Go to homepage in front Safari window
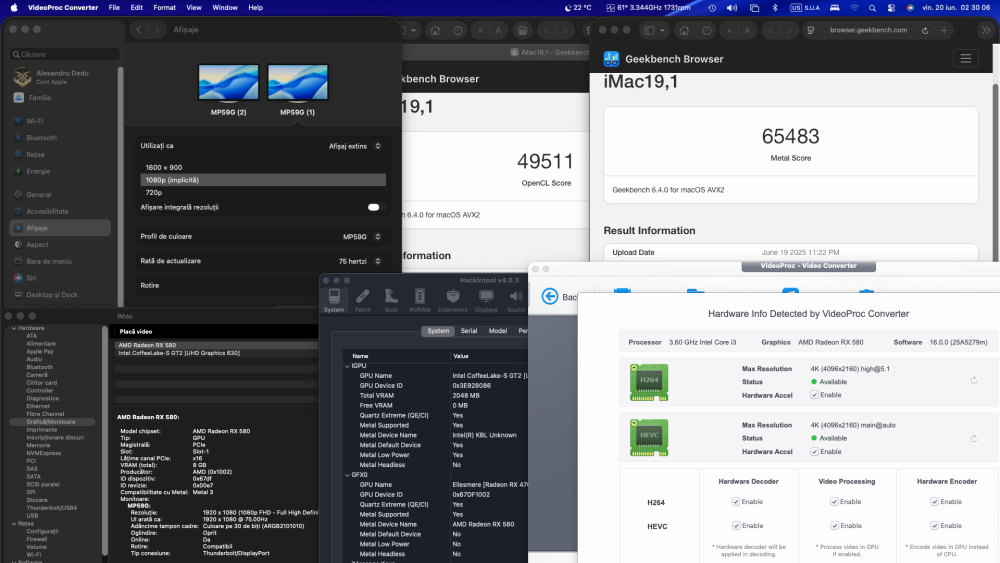The width and height of the screenshot is (1000, 563). pos(684,30)
